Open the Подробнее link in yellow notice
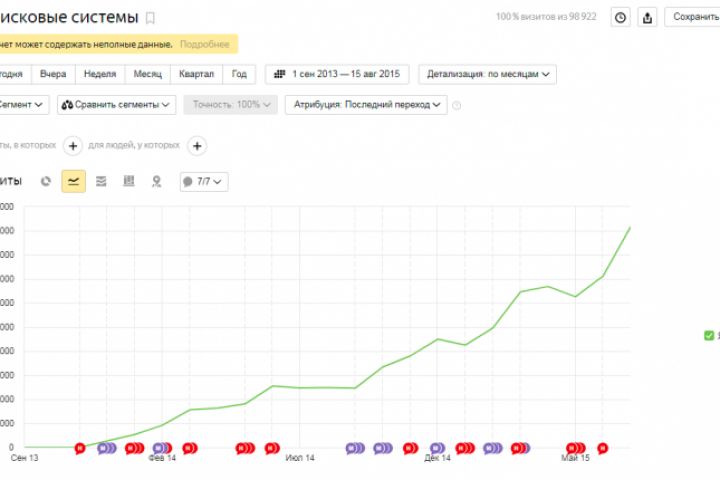This screenshot has width=720, height=480. coord(204,44)
